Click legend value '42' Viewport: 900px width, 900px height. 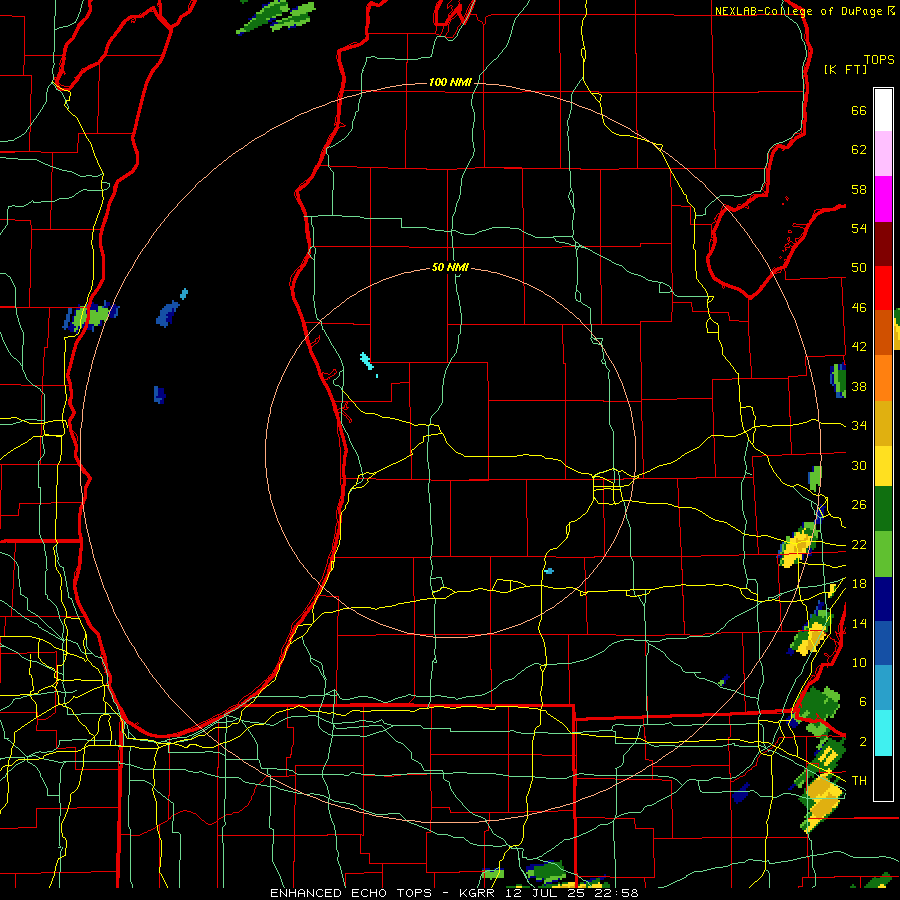(x=859, y=347)
